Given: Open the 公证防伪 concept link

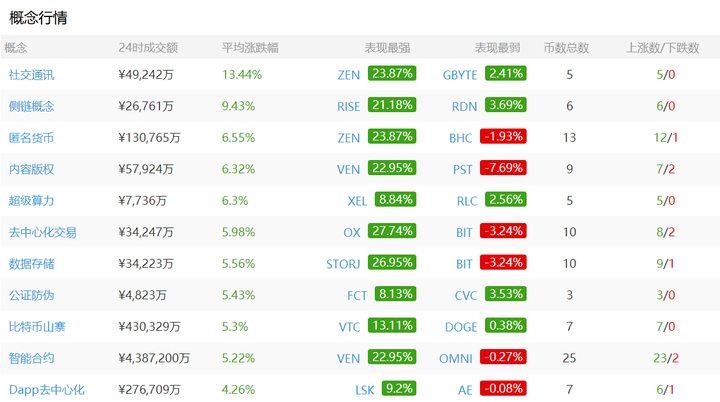Looking at the screenshot, I should pos(31,295).
